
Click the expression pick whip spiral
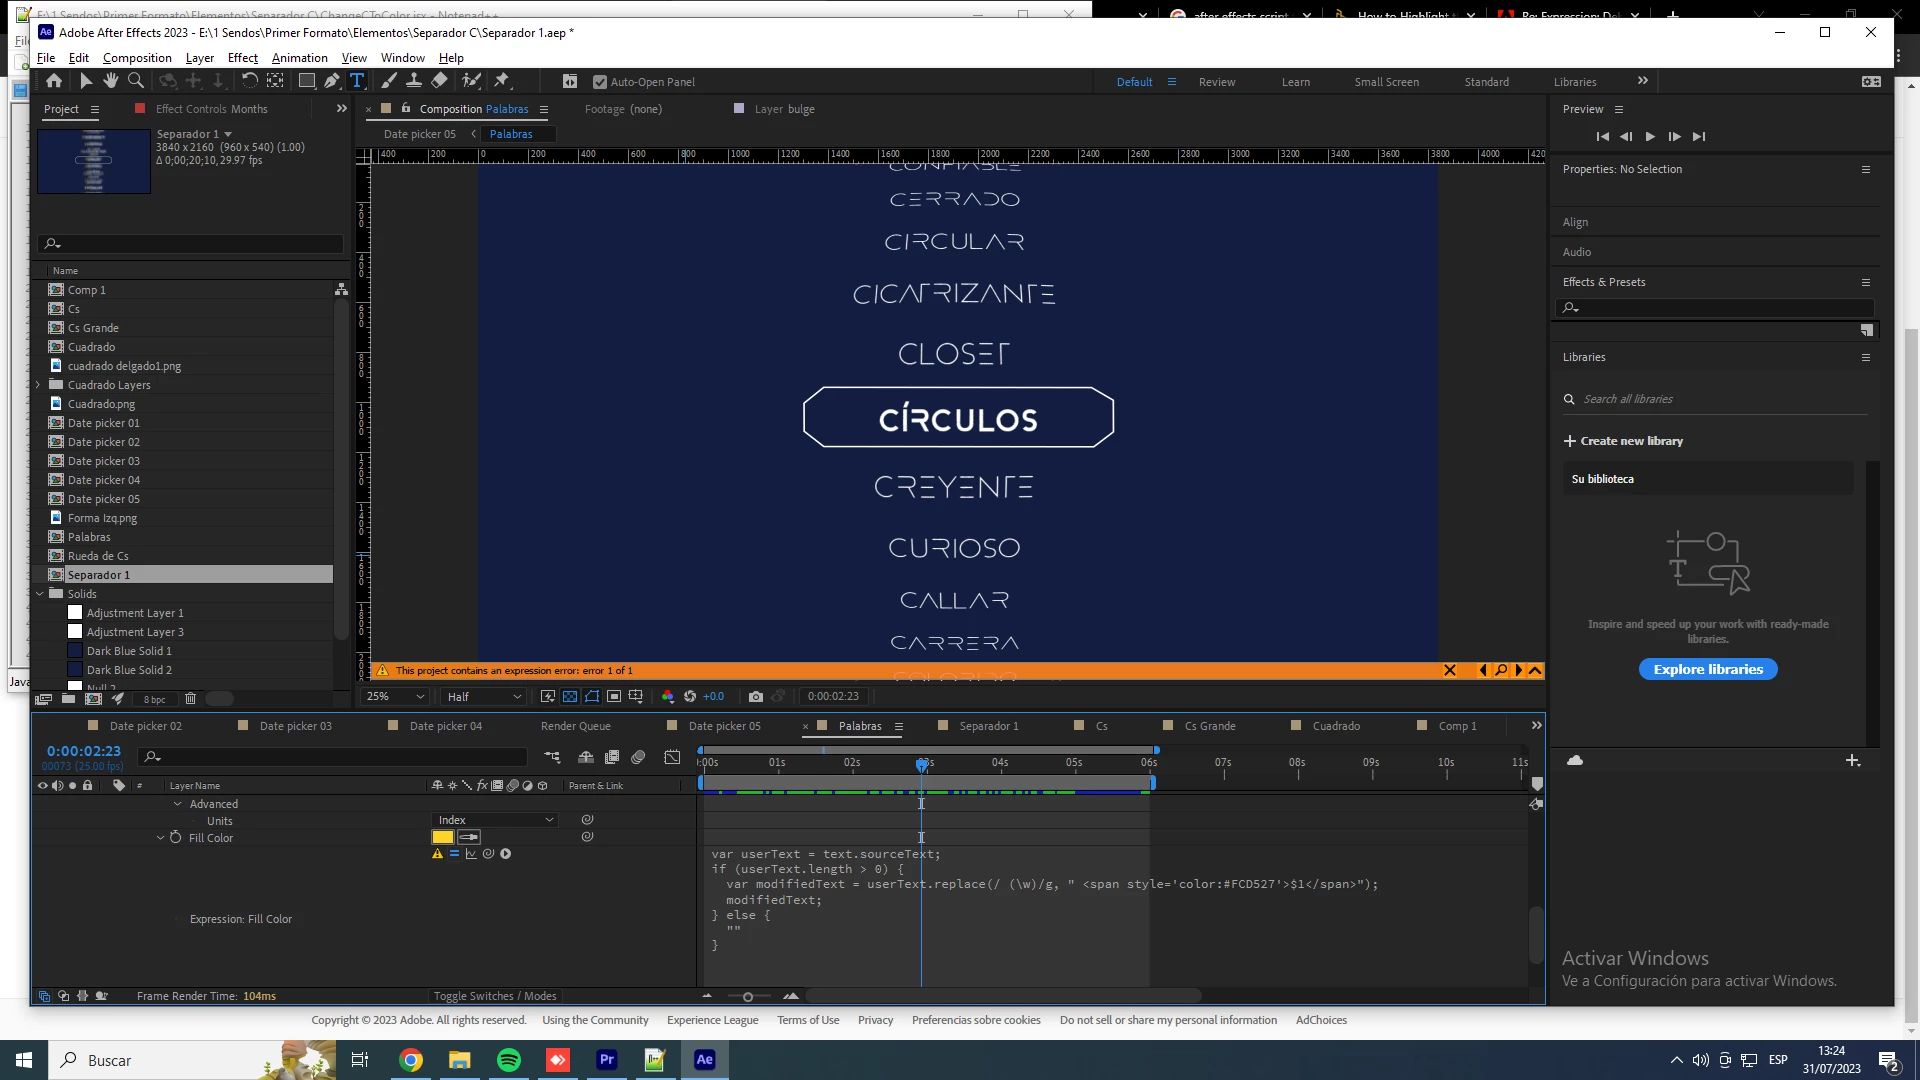click(488, 854)
